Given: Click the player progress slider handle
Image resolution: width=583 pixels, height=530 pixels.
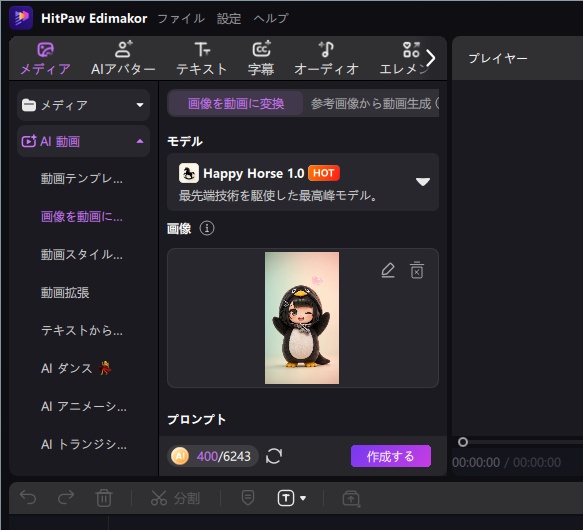Looking at the screenshot, I should (x=463, y=442).
